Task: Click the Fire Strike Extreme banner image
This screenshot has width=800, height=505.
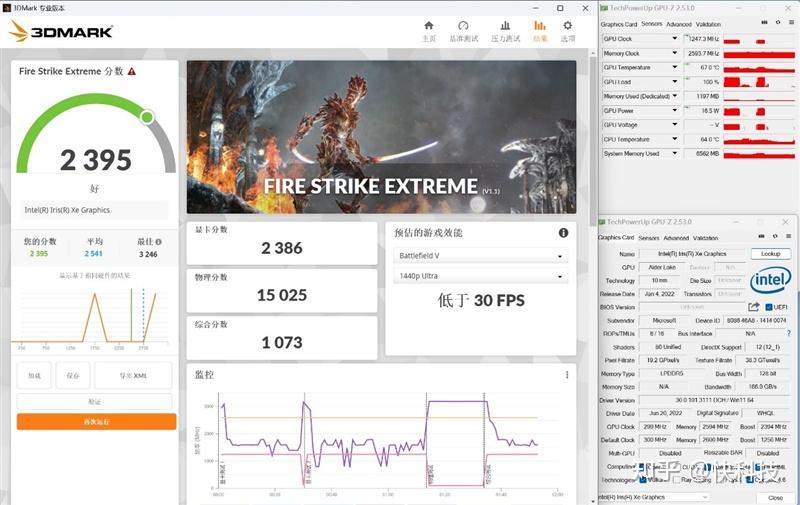Action: click(381, 135)
